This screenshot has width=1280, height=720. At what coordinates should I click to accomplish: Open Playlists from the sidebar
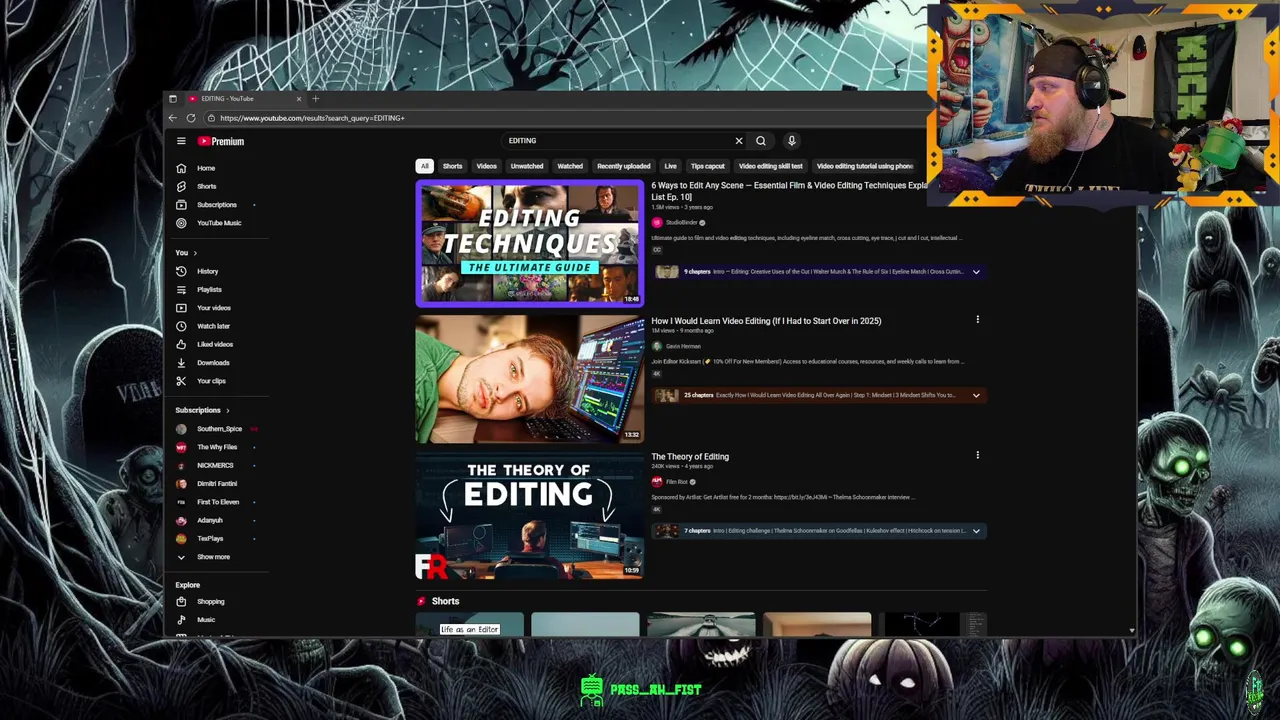209,290
